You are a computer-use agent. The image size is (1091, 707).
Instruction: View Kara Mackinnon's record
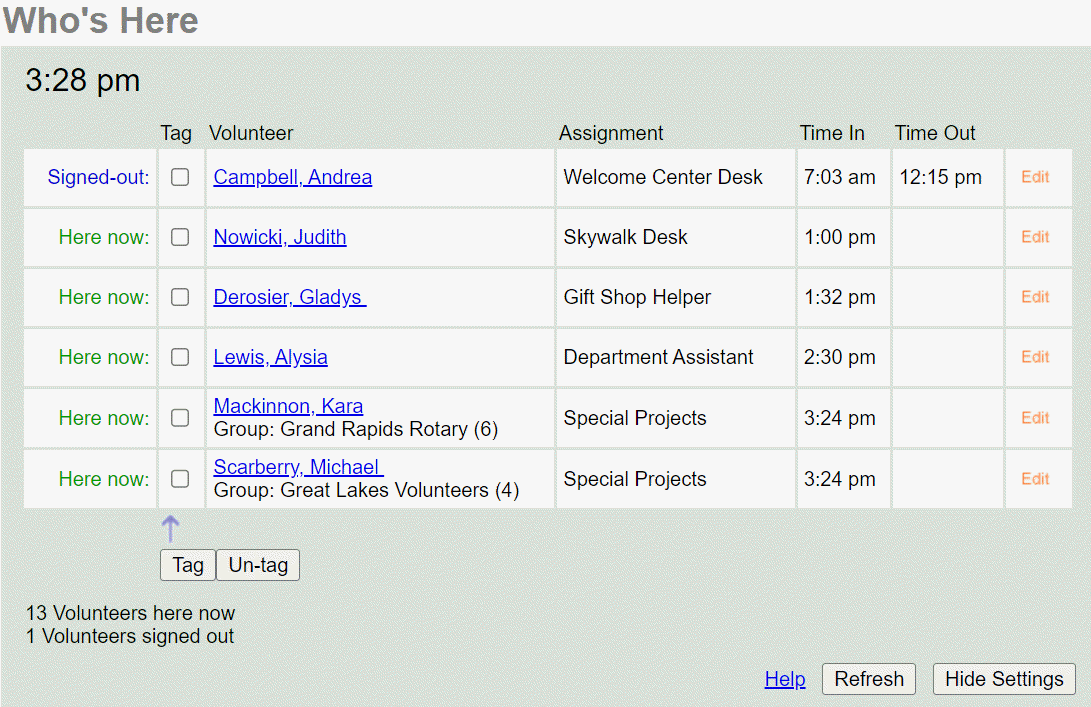click(x=288, y=406)
